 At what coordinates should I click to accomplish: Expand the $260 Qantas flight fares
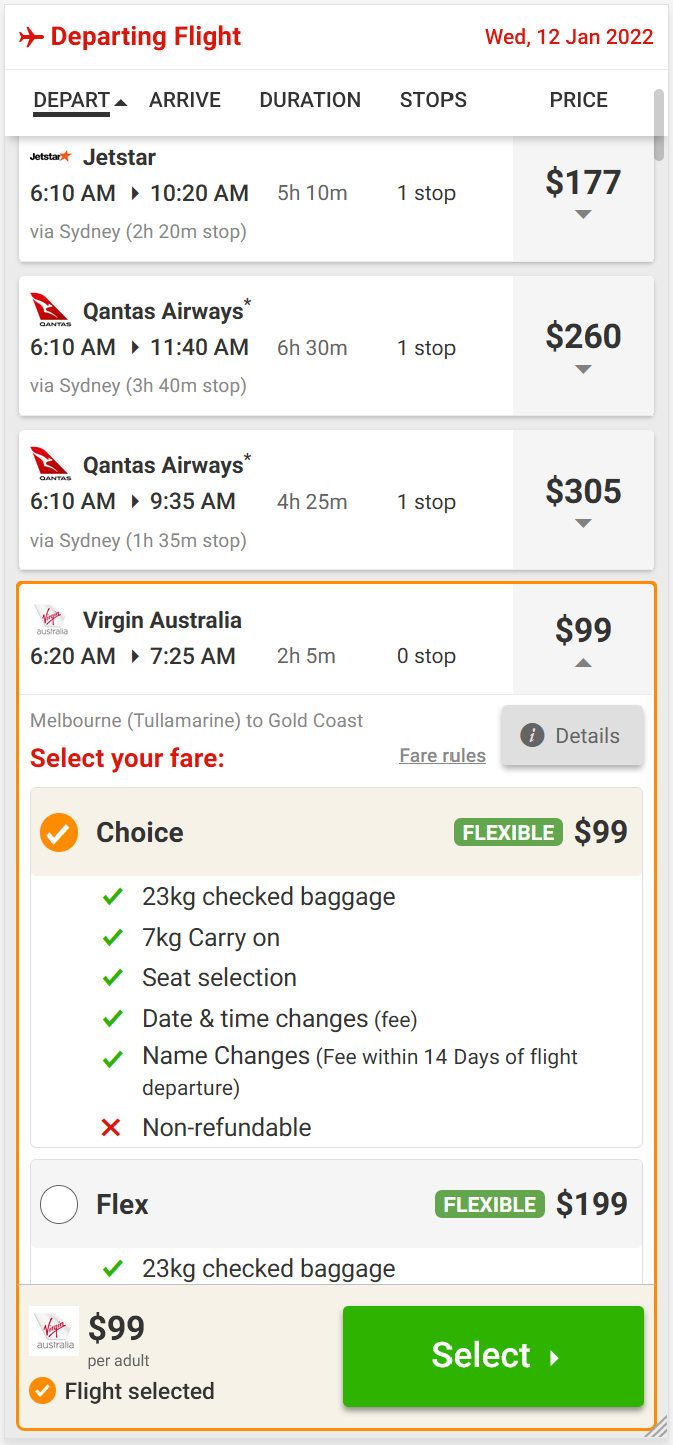pyautogui.click(x=583, y=368)
